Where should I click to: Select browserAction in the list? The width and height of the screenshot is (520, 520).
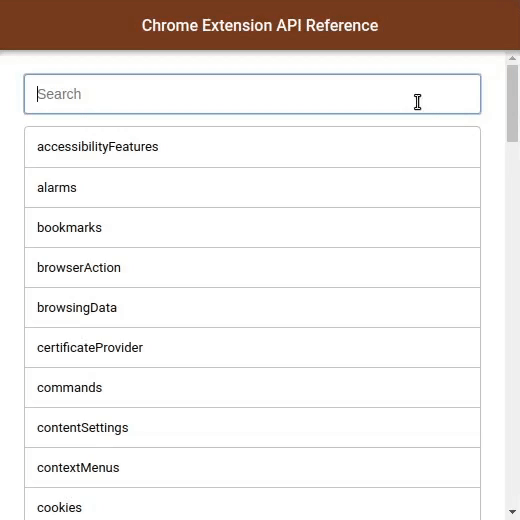point(252,268)
